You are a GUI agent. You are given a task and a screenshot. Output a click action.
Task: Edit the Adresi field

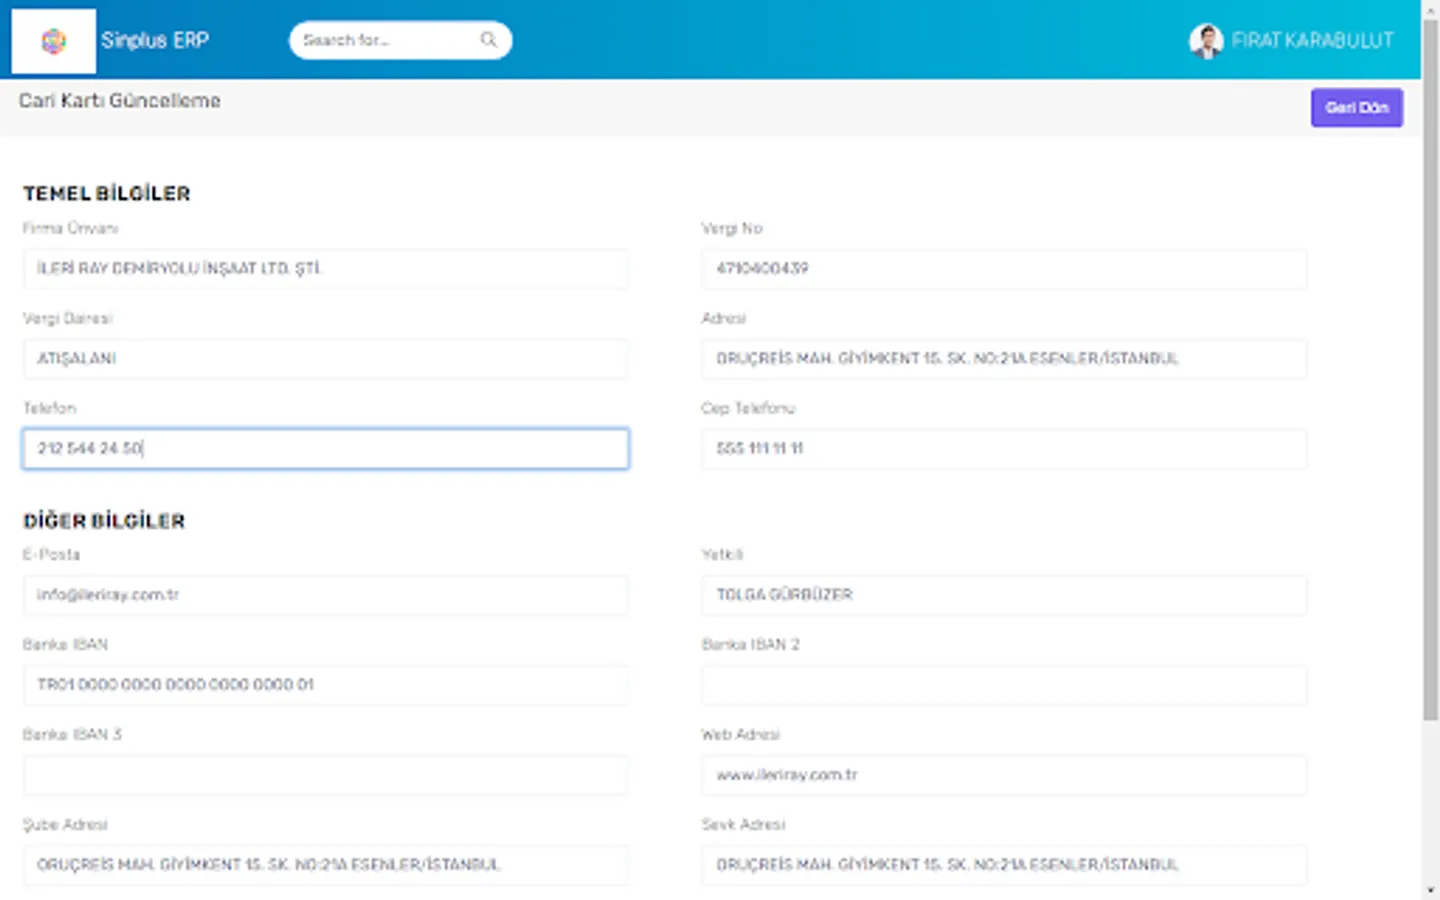[1004, 359]
